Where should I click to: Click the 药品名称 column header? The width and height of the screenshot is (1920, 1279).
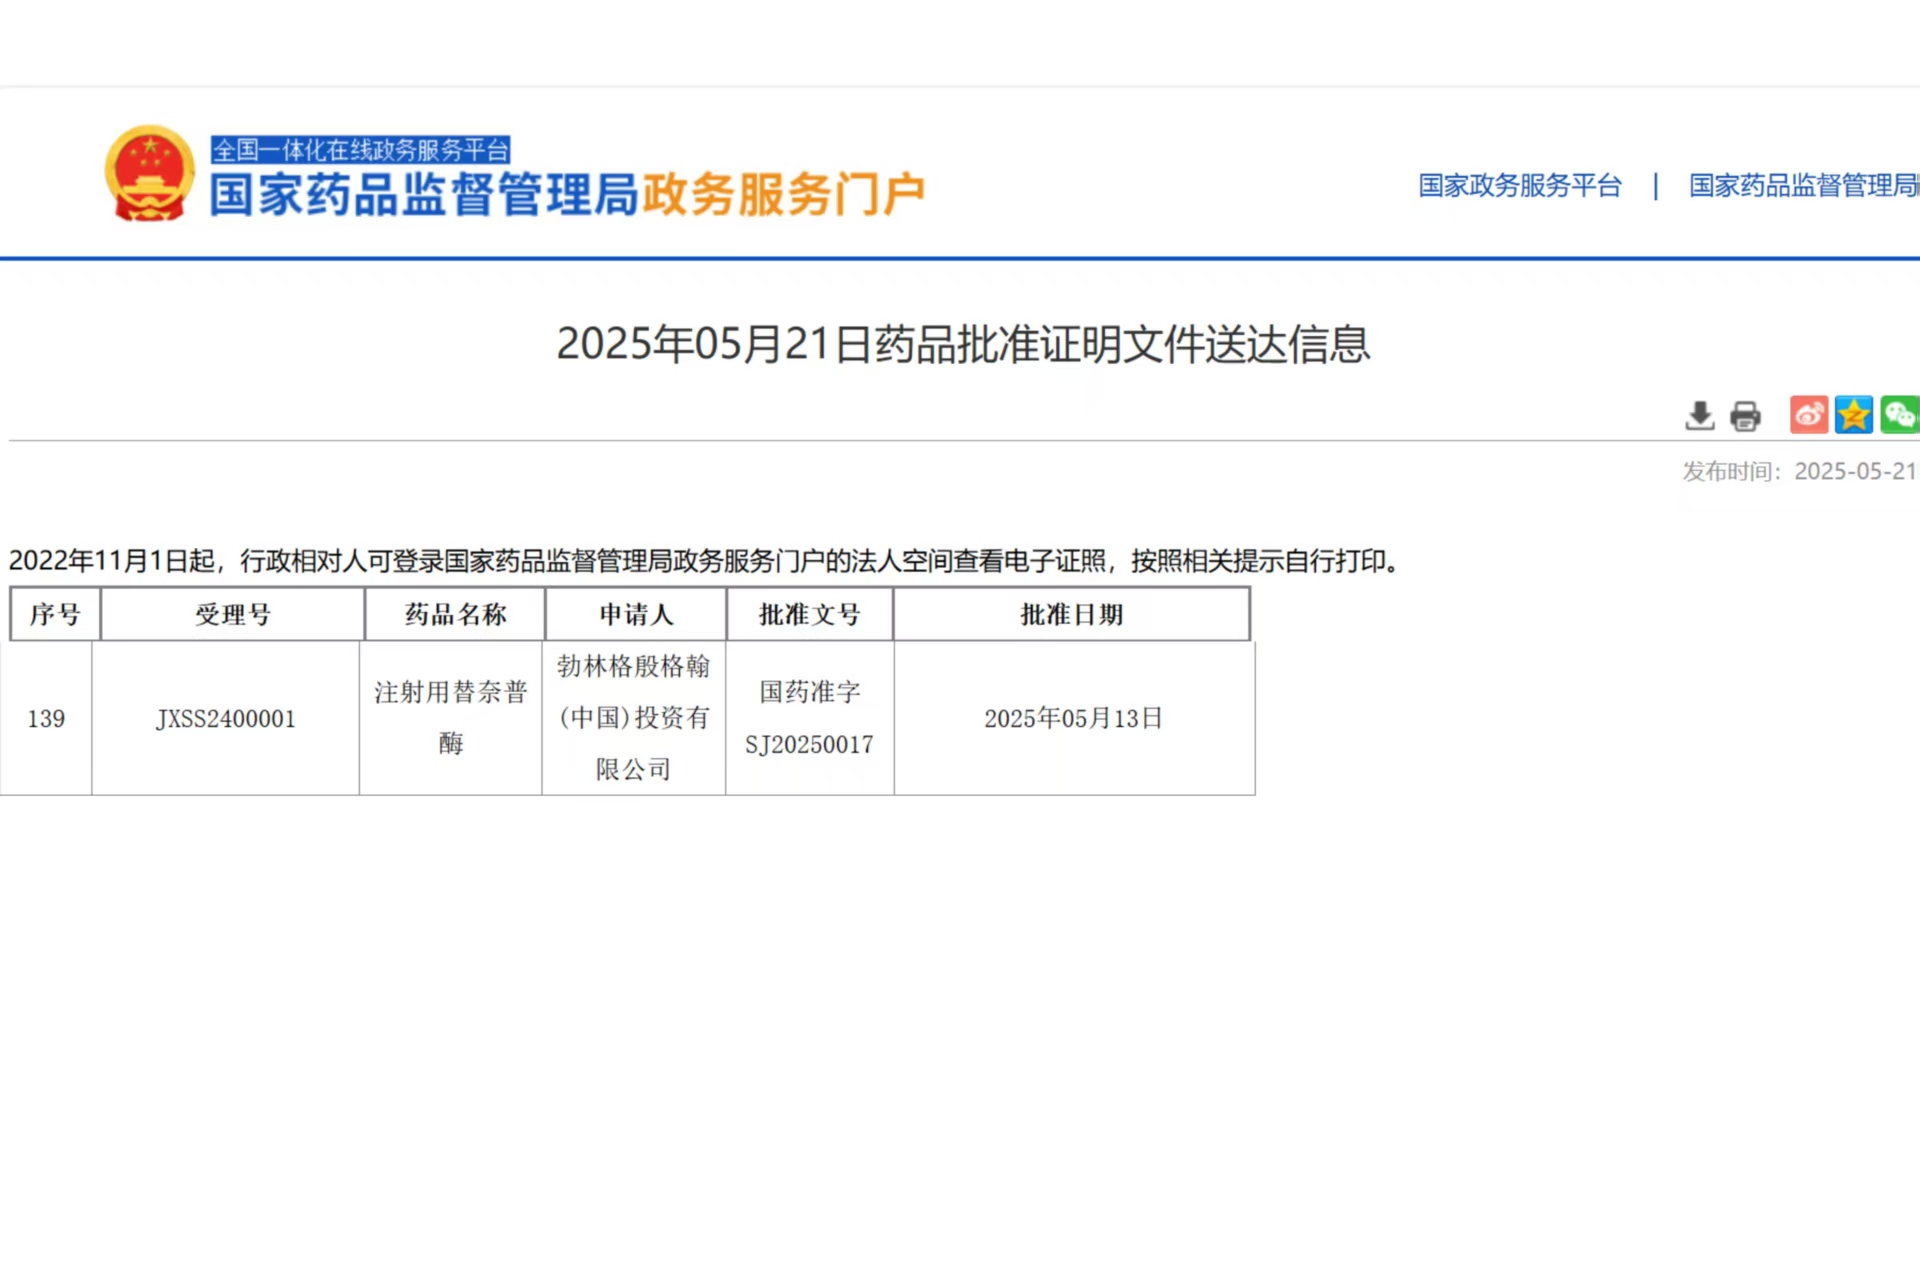pos(455,614)
